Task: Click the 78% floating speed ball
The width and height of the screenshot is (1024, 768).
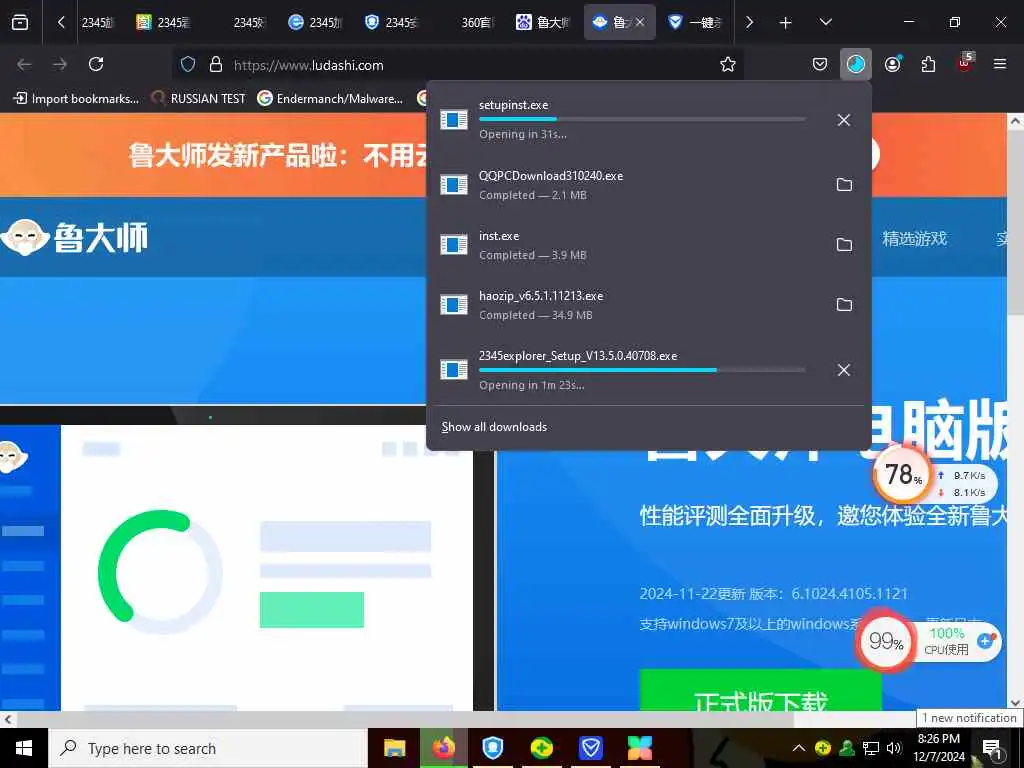Action: [x=903, y=475]
